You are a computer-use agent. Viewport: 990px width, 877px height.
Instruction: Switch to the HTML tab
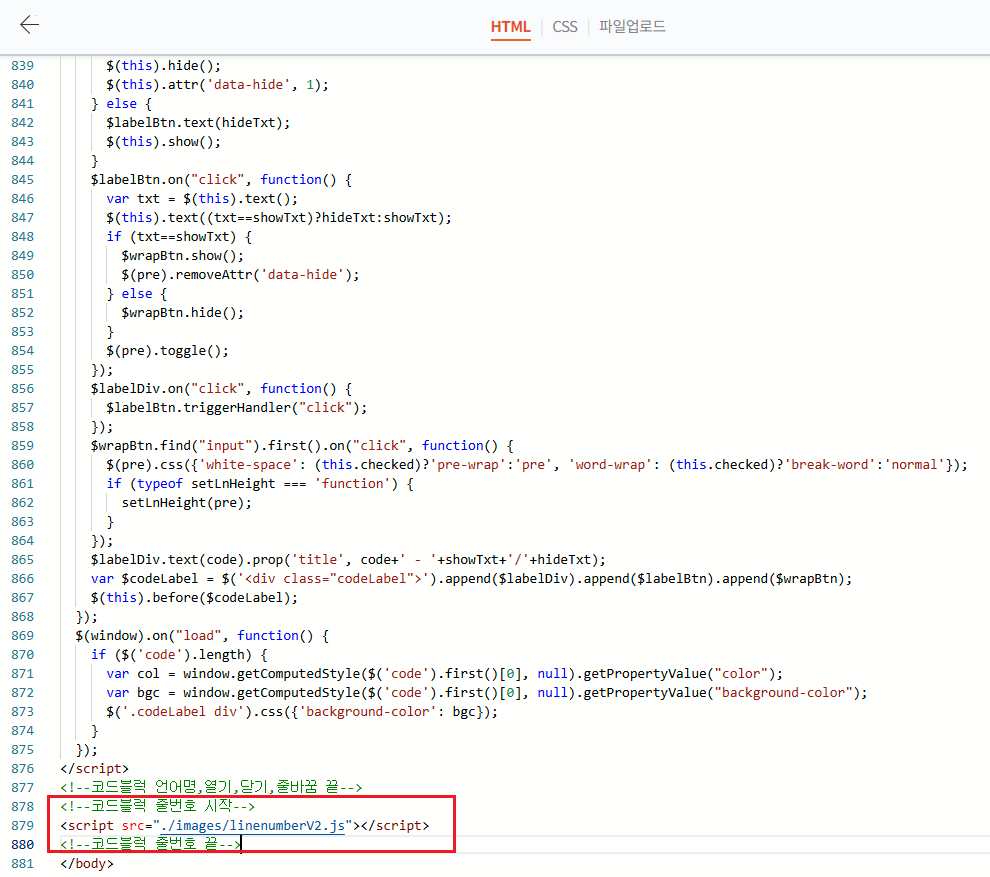pyautogui.click(x=510, y=27)
